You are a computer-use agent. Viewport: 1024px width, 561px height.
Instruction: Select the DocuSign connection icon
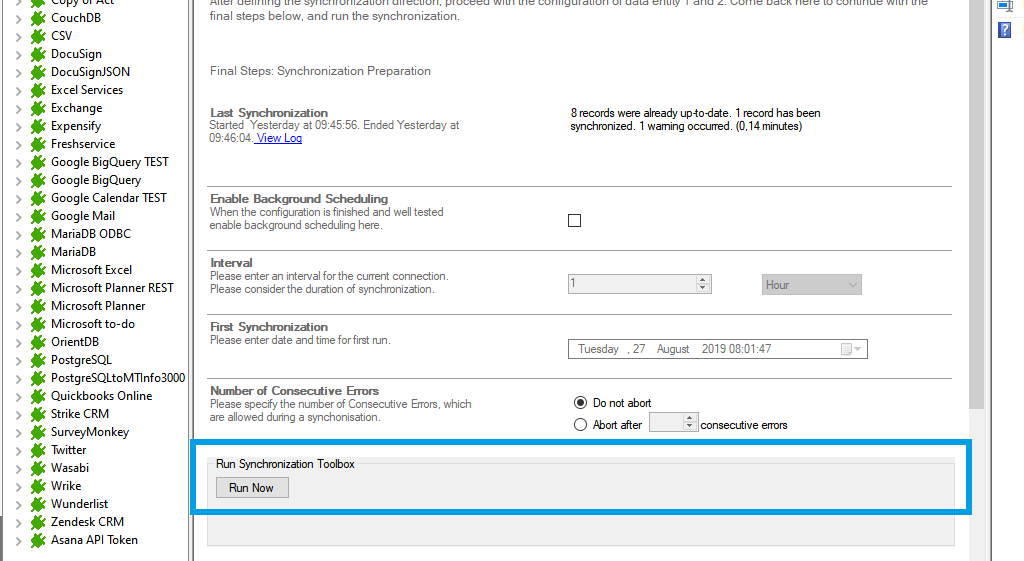pos(38,54)
